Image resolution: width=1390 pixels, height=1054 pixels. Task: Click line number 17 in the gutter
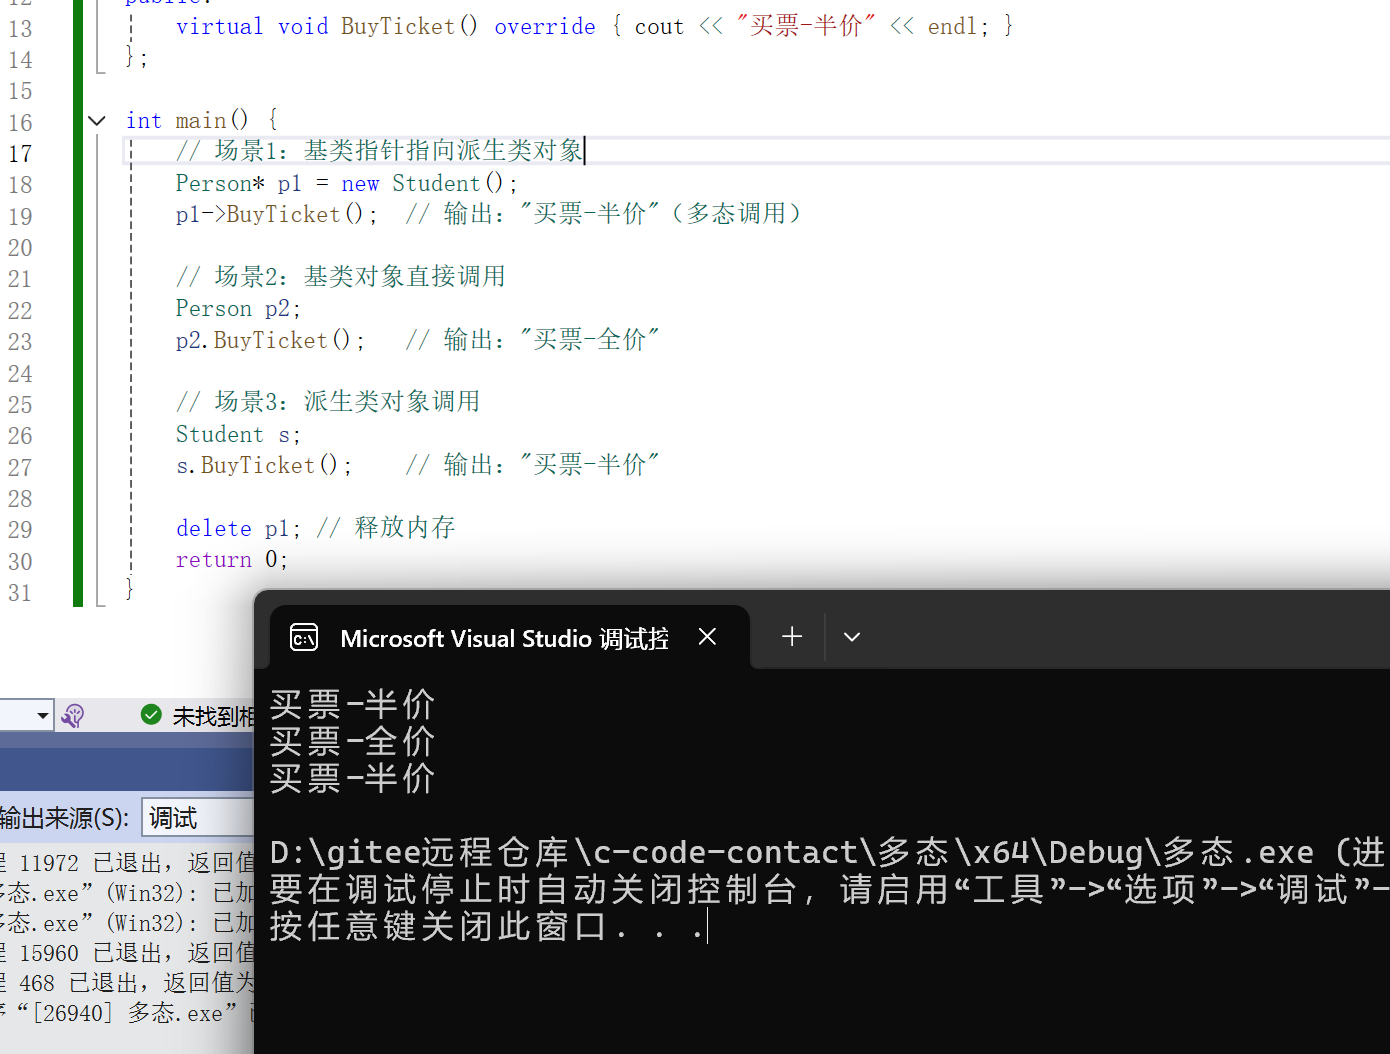point(20,154)
